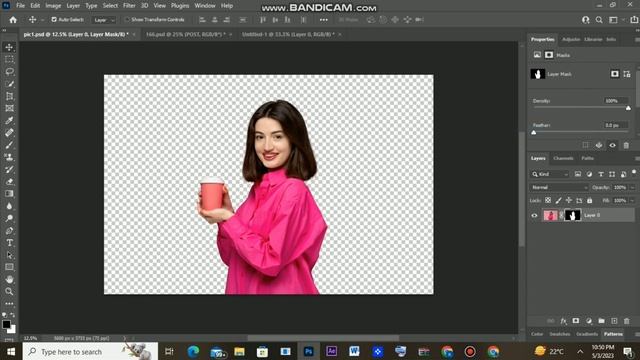This screenshot has height=360, width=640.
Task: Toggle the Auto-Select checkbox
Action: point(54,20)
